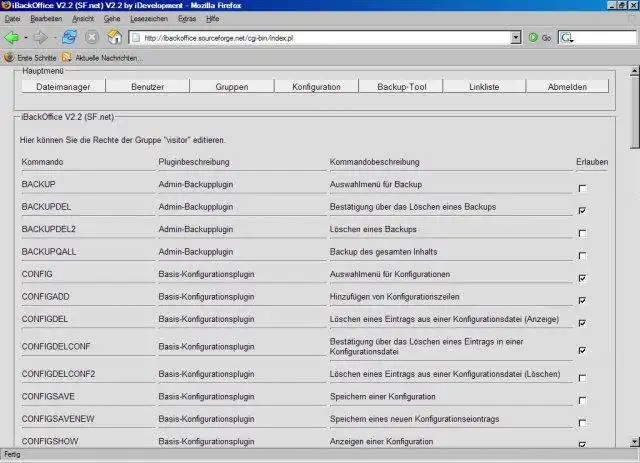Uncheck CONFIGADD permission
Screen dimensions: 640x463
coord(582,301)
